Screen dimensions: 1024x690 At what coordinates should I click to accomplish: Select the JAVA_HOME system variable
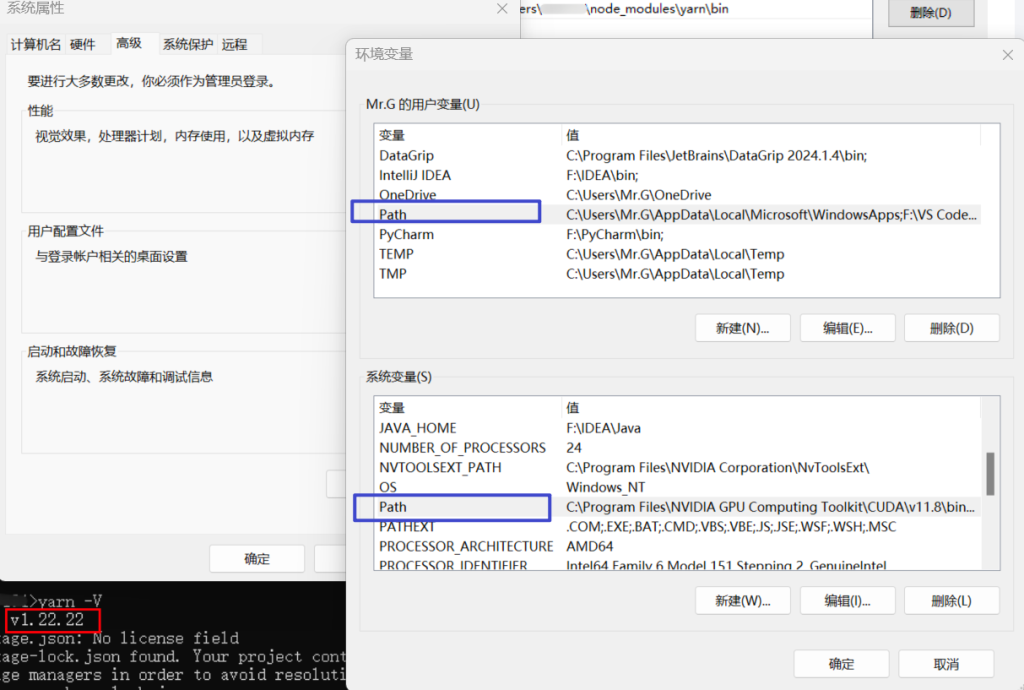click(417, 427)
